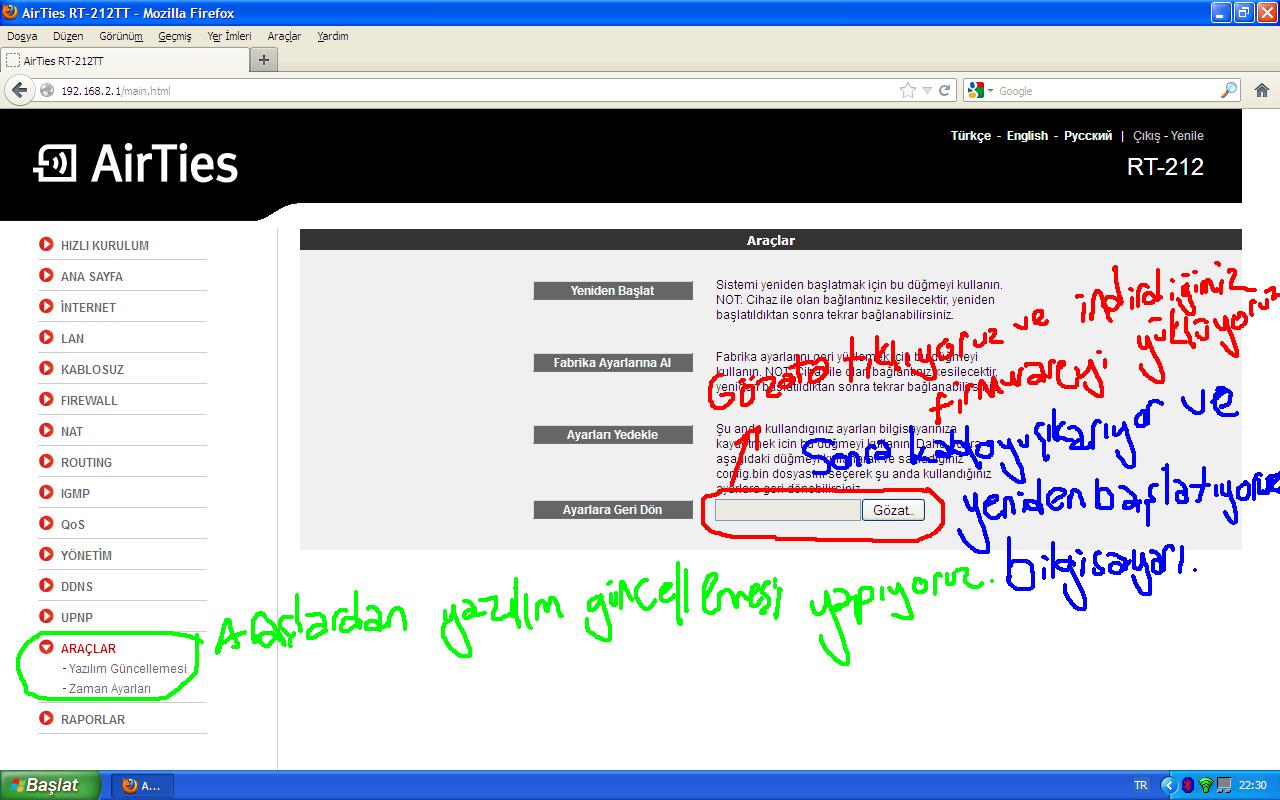Click Ayarları Yedekle button
The width and height of the screenshot is (1280, 800).
(613, 435)
